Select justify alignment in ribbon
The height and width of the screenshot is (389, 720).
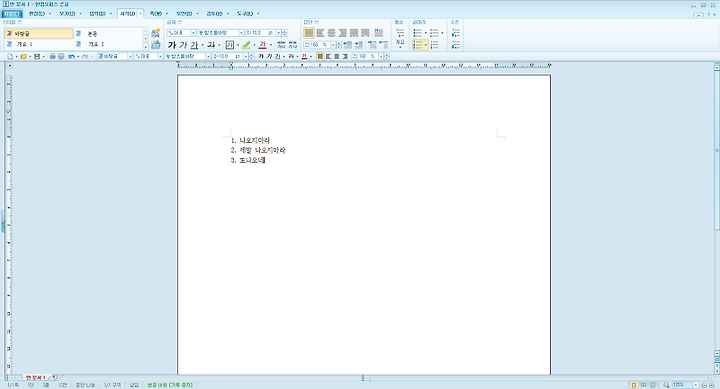coord(309,33)
